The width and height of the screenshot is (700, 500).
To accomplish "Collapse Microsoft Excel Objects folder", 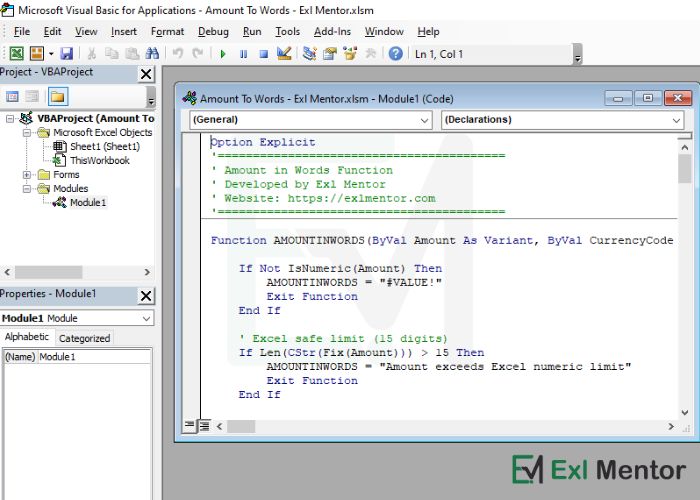I will 27,133.
